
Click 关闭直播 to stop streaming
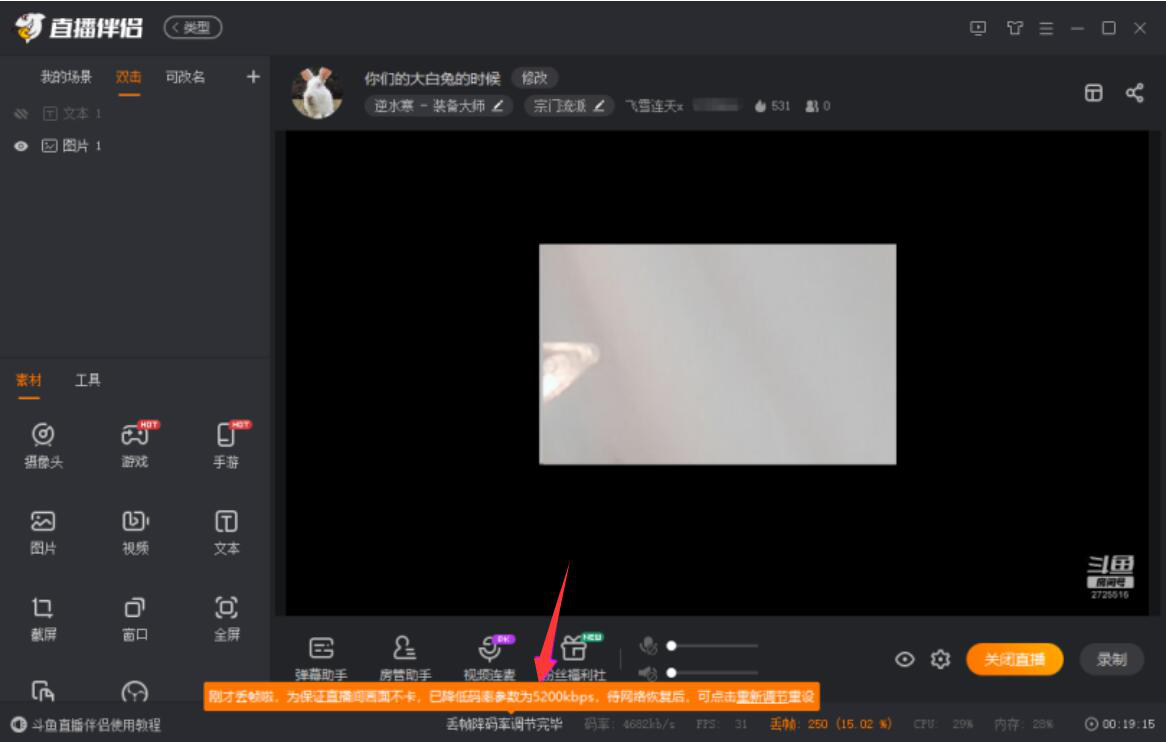point(1014,659)
